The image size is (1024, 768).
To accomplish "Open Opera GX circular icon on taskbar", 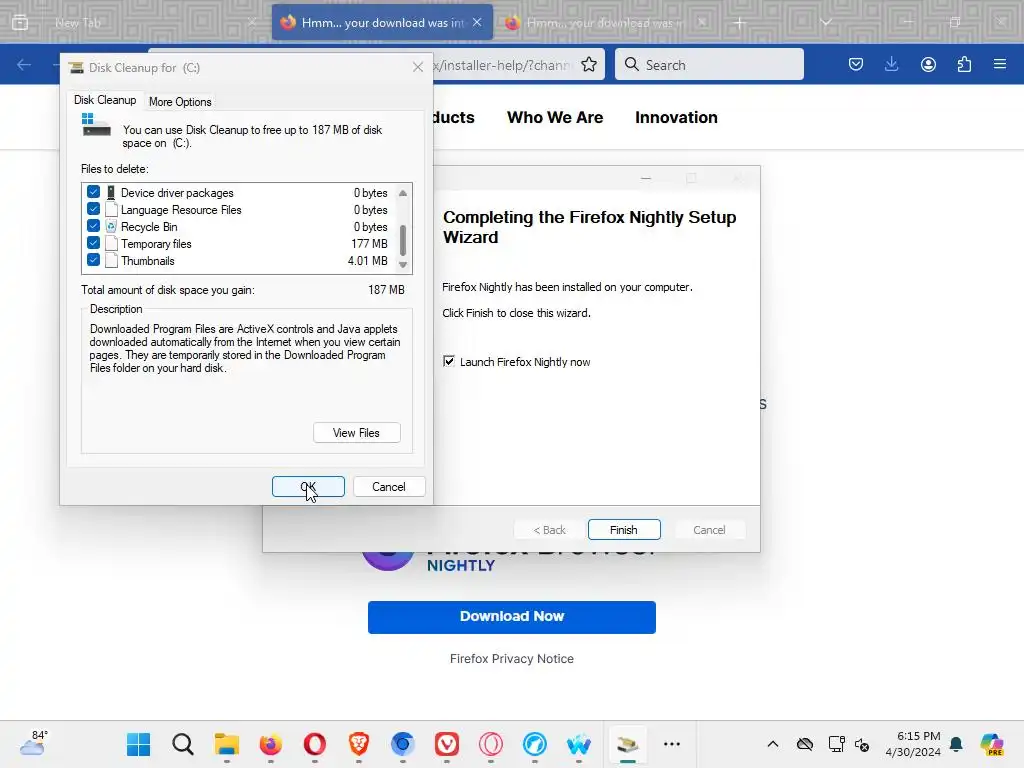I will pyautogui.click(x=490, y=744).
